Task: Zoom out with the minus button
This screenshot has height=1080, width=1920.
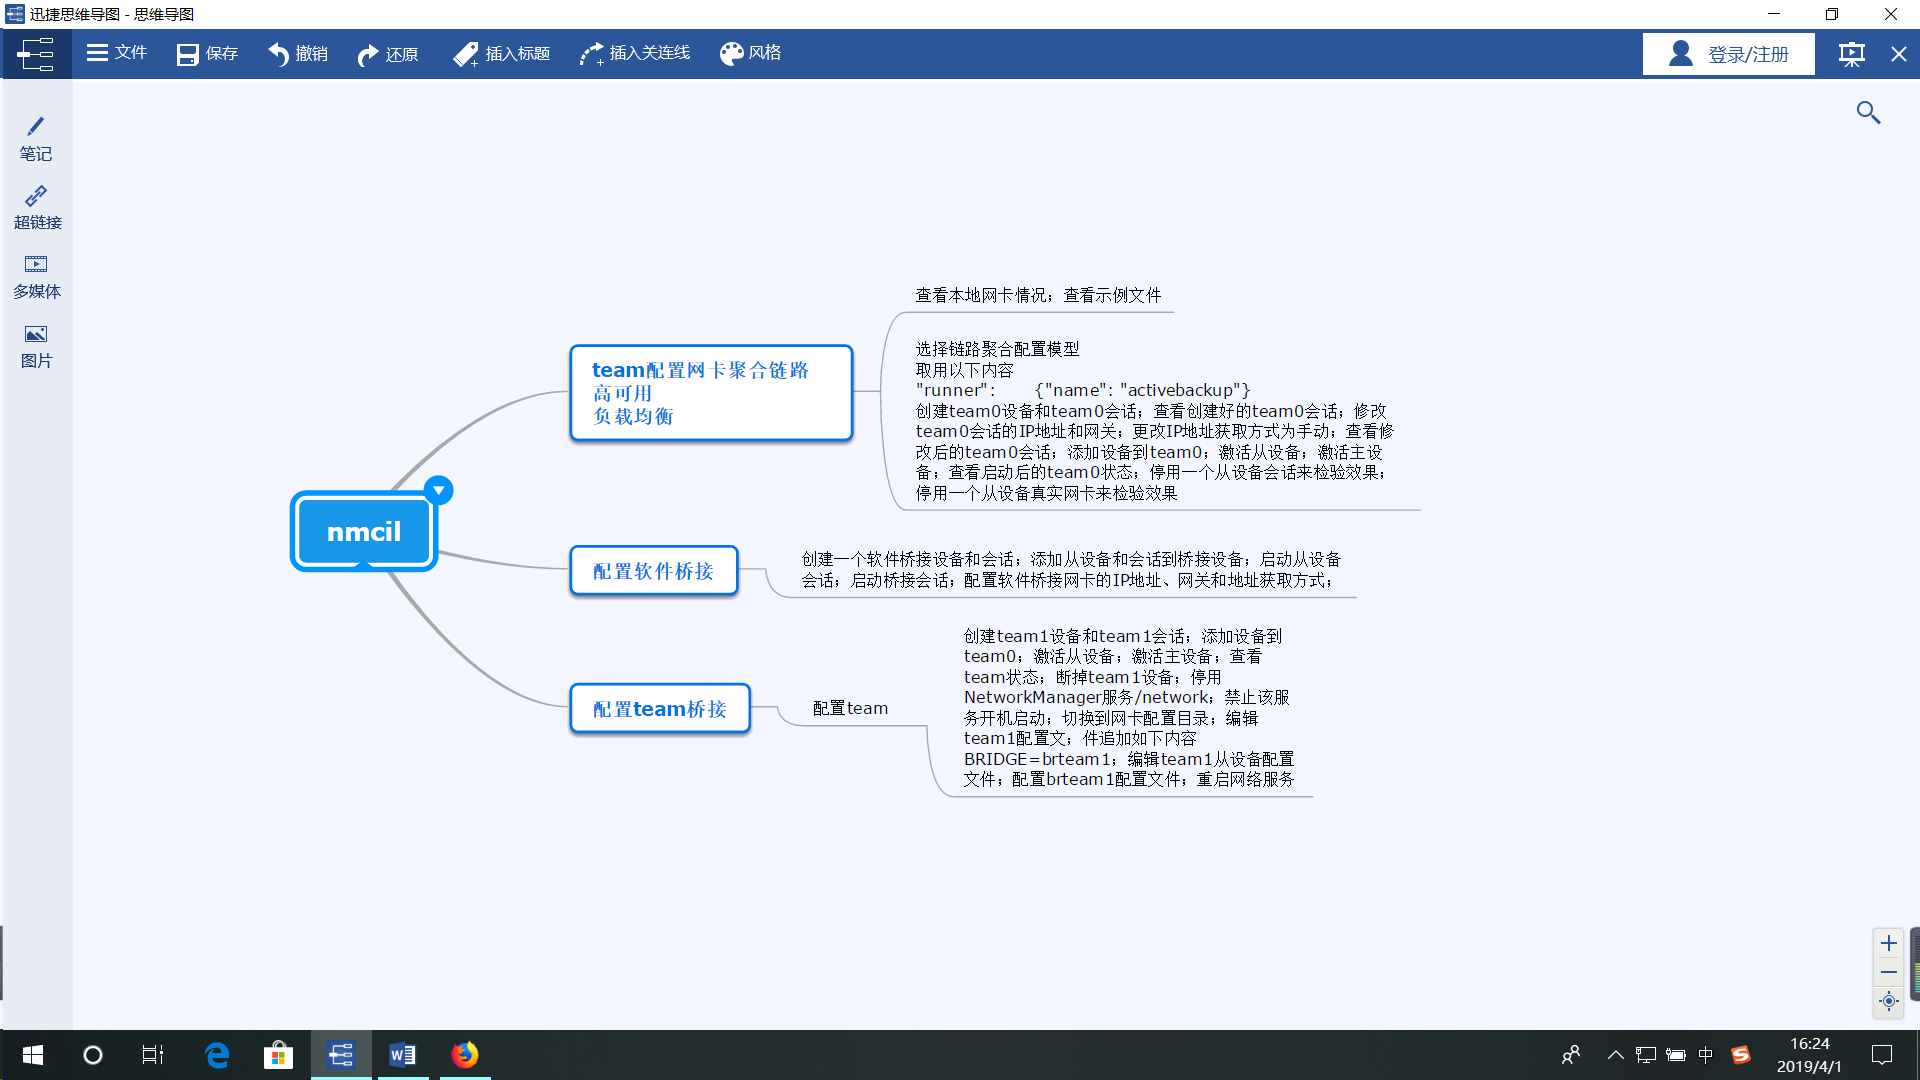Action: [x=1888, y=972]
